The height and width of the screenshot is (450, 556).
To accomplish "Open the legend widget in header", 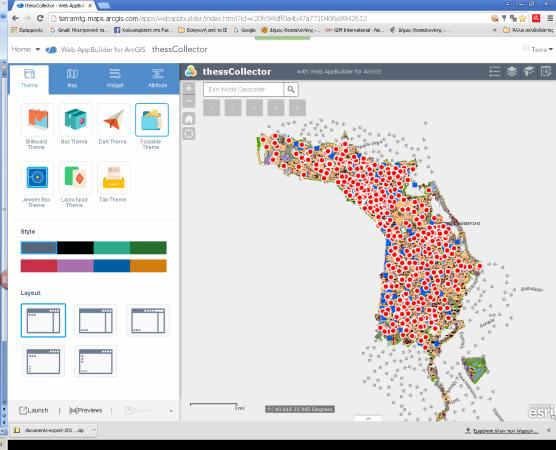I will point(494,72).
